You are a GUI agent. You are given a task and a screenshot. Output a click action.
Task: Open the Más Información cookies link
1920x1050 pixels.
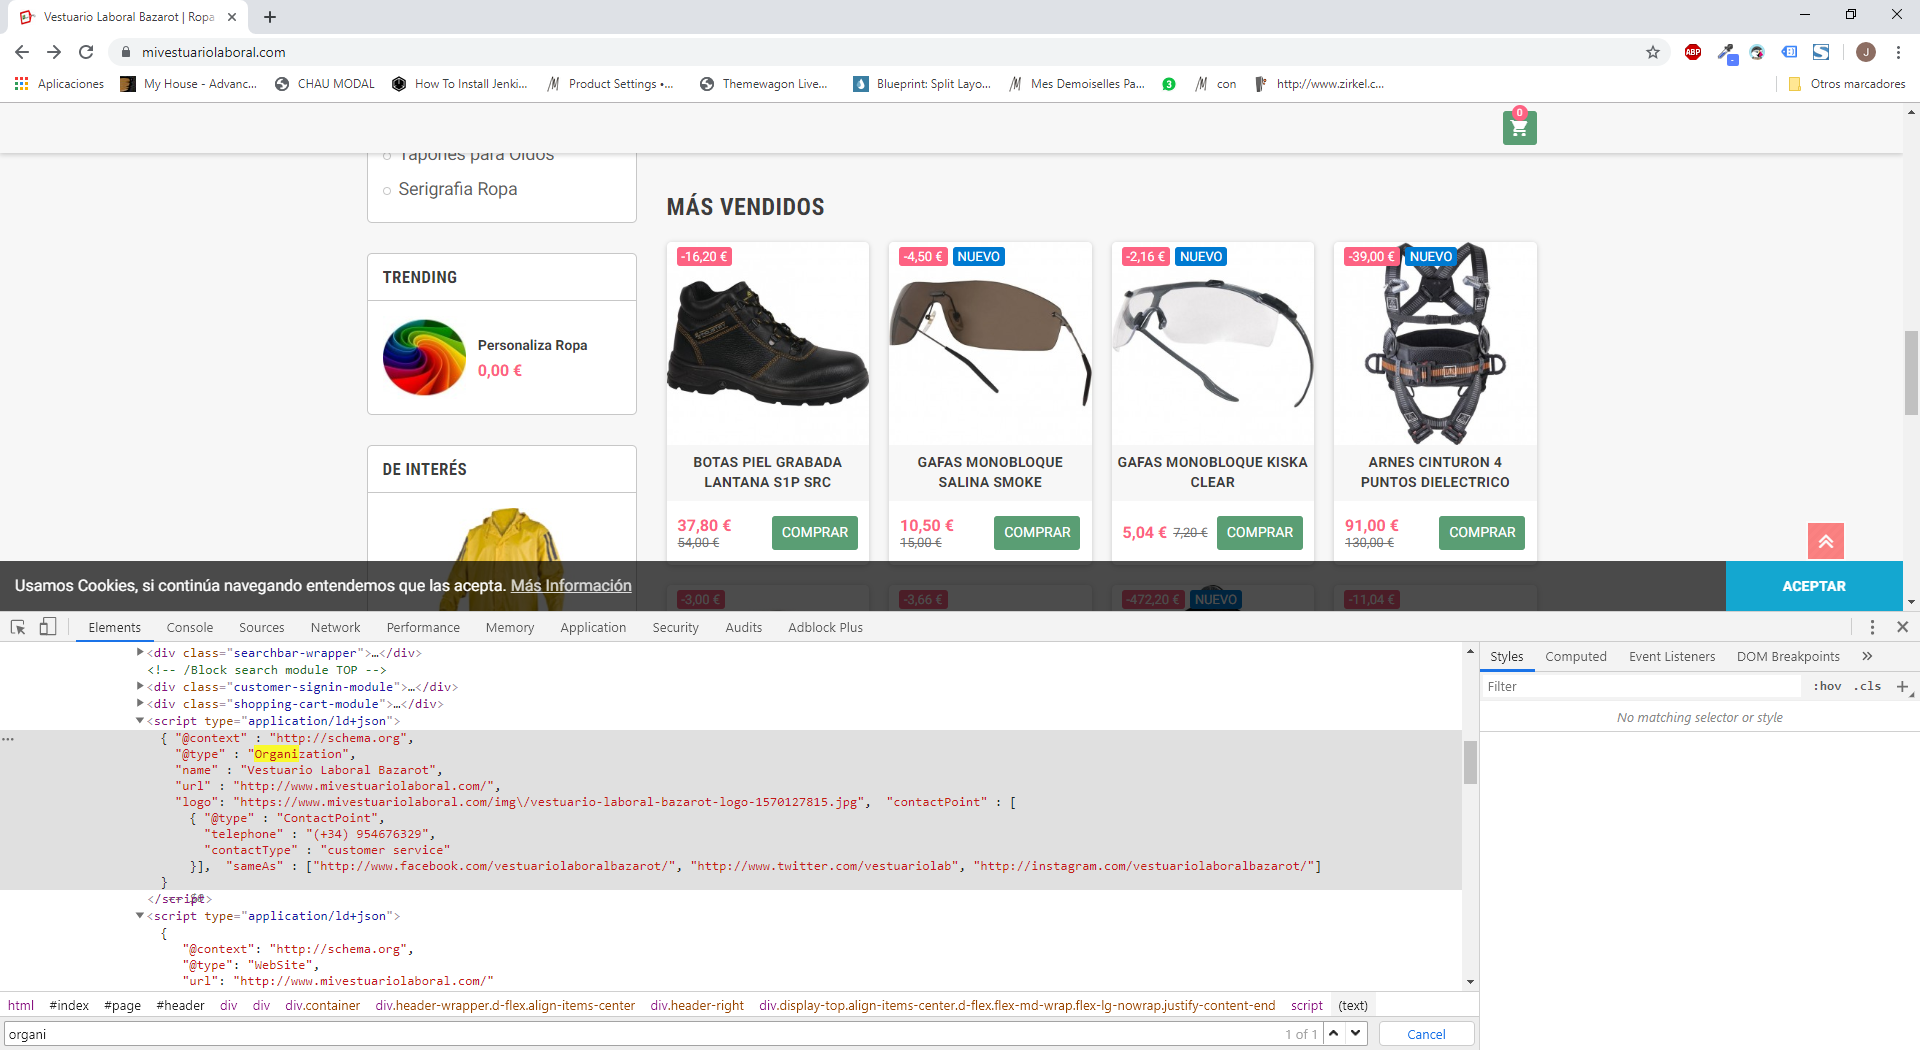pos(571,586)
